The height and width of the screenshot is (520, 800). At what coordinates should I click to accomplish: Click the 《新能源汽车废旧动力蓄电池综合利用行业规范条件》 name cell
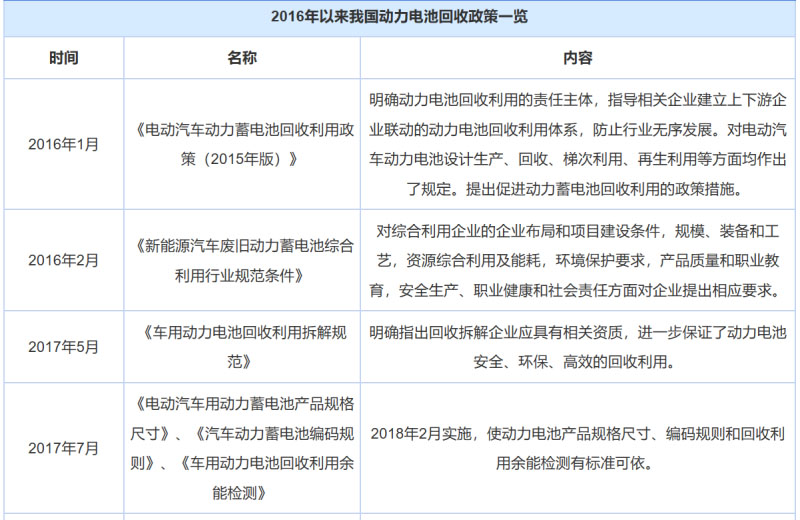pyautogui.click(x=242, y=260)
